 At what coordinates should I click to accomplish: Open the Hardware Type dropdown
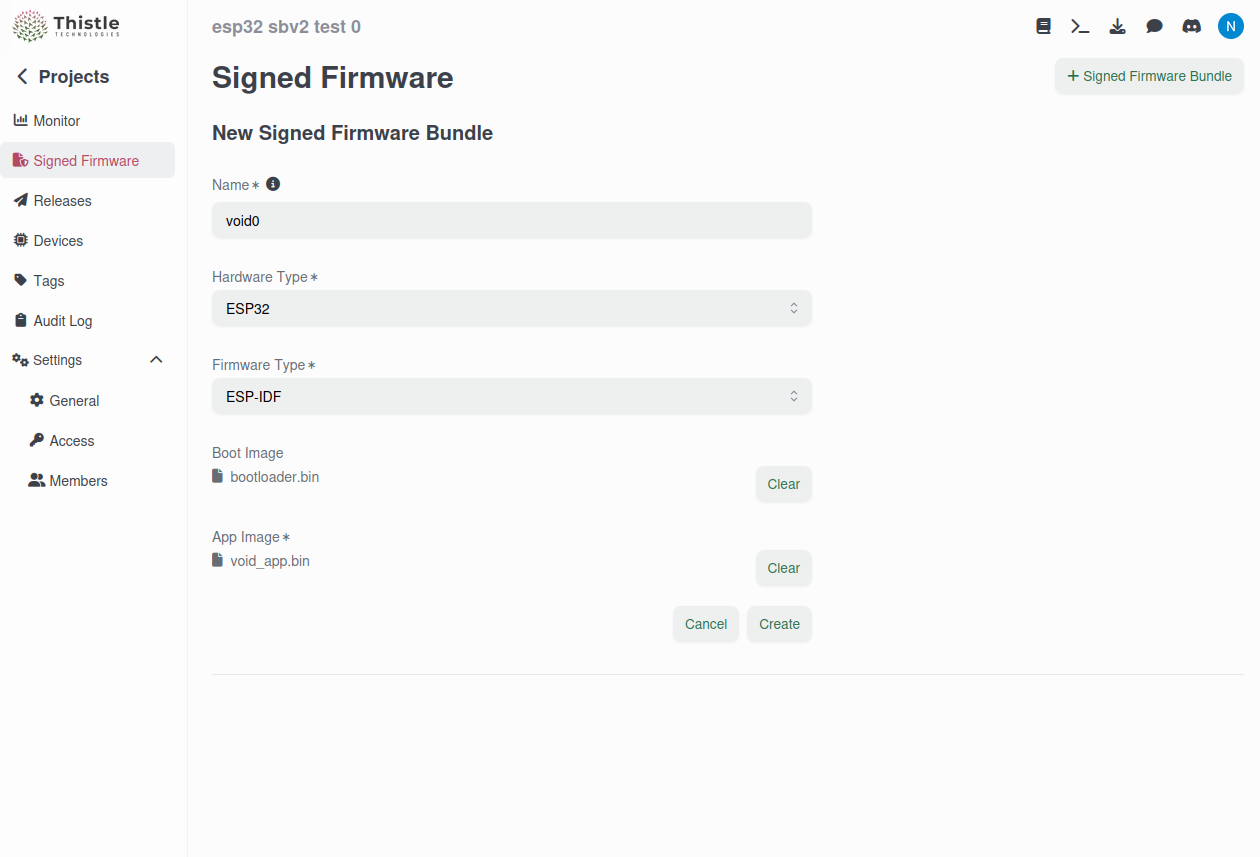click(511, 308)
